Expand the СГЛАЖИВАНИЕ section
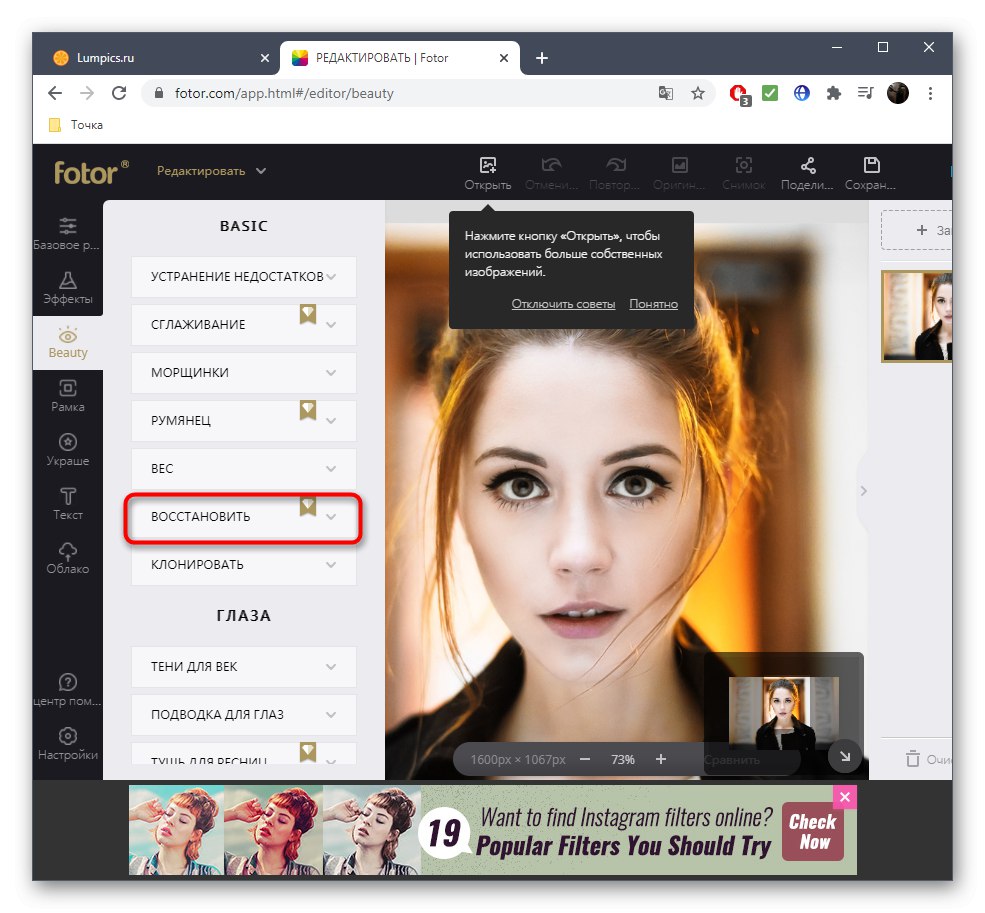985x913 pixels. pyautogui.click(x=244, y=324)
